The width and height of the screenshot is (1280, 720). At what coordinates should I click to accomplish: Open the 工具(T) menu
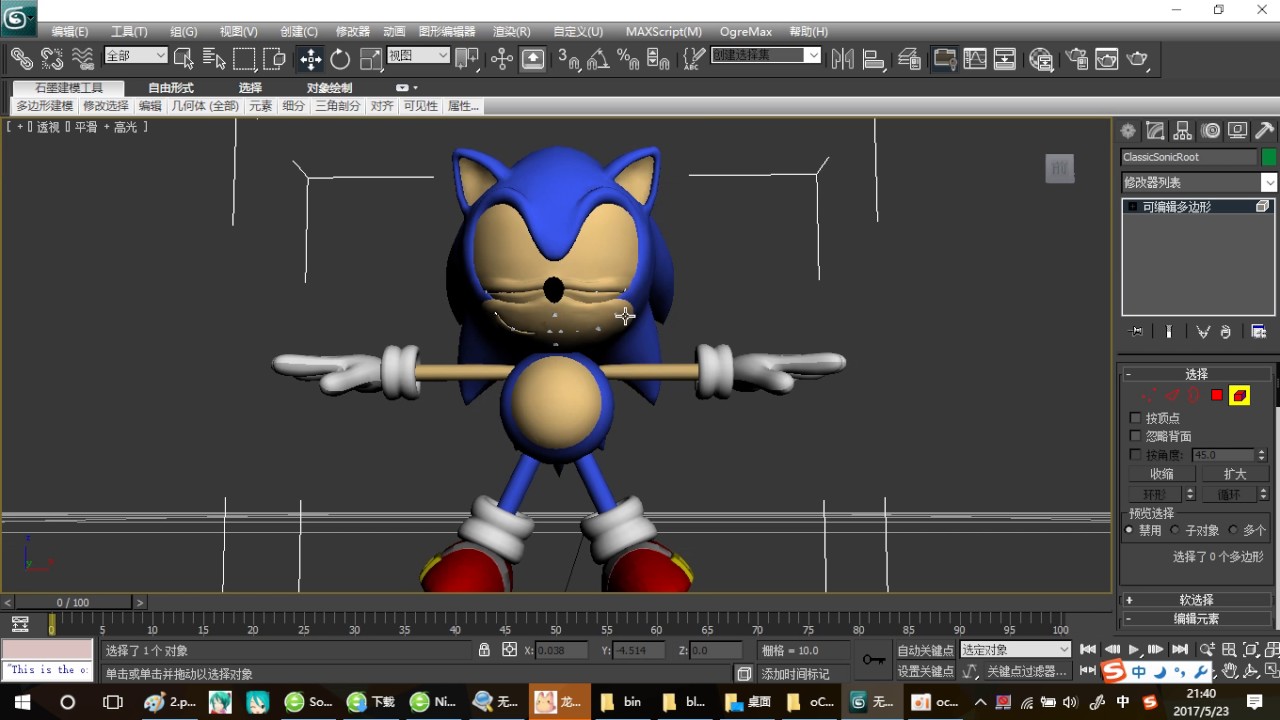pos(129,32)
